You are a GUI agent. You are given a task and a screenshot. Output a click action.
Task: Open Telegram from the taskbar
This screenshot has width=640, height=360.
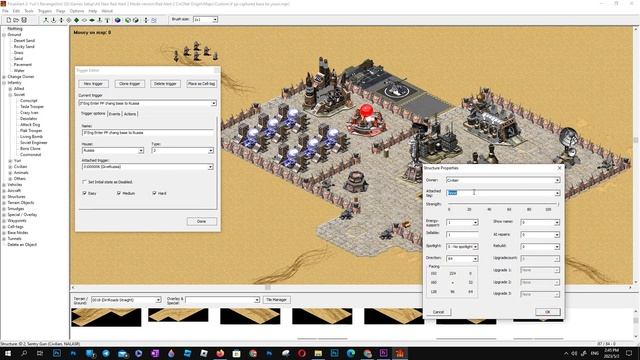106,353
